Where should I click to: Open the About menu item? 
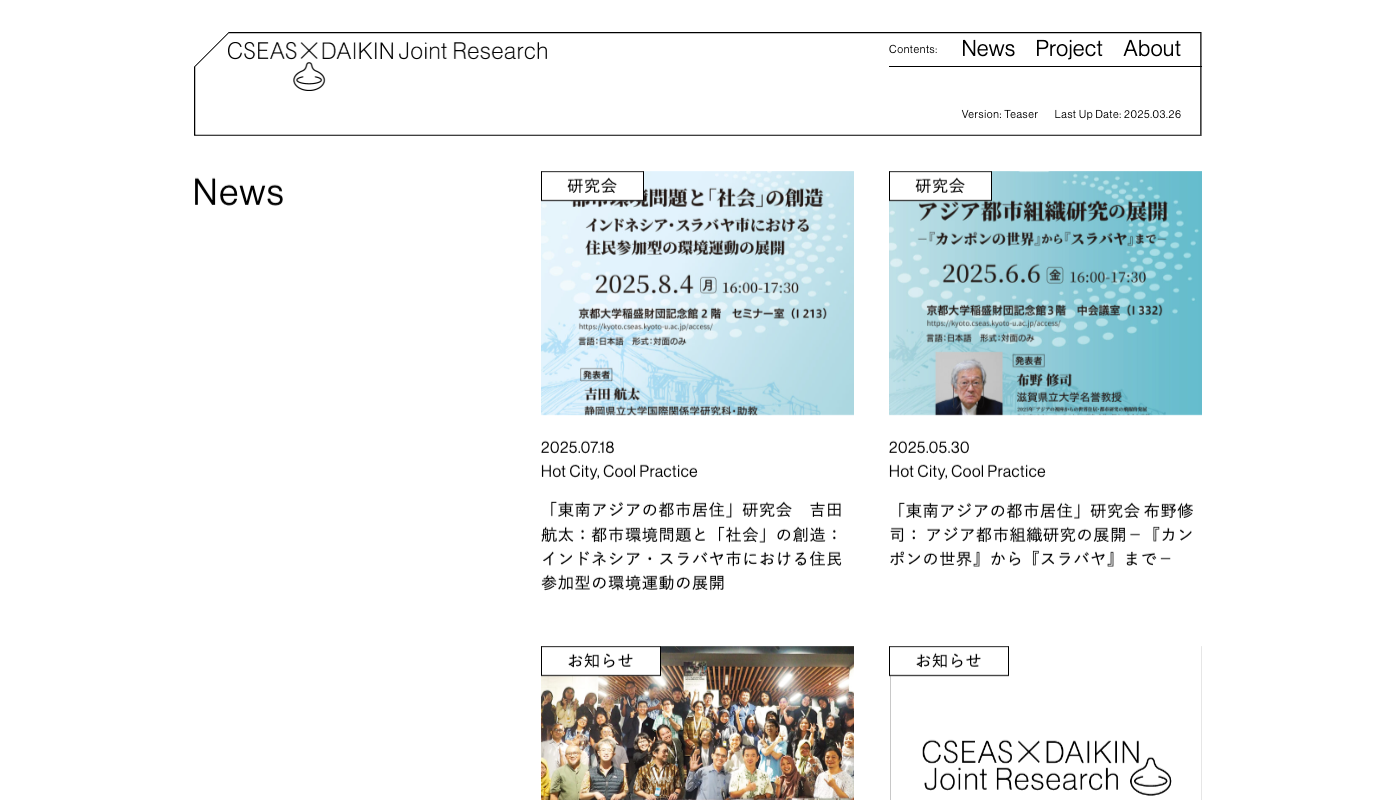point(1151,49)
